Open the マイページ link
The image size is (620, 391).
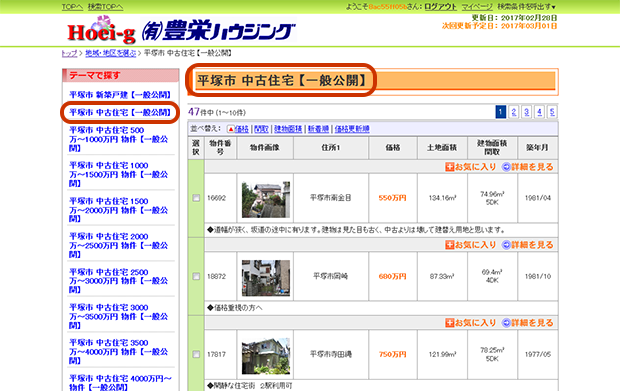point(477,7)
